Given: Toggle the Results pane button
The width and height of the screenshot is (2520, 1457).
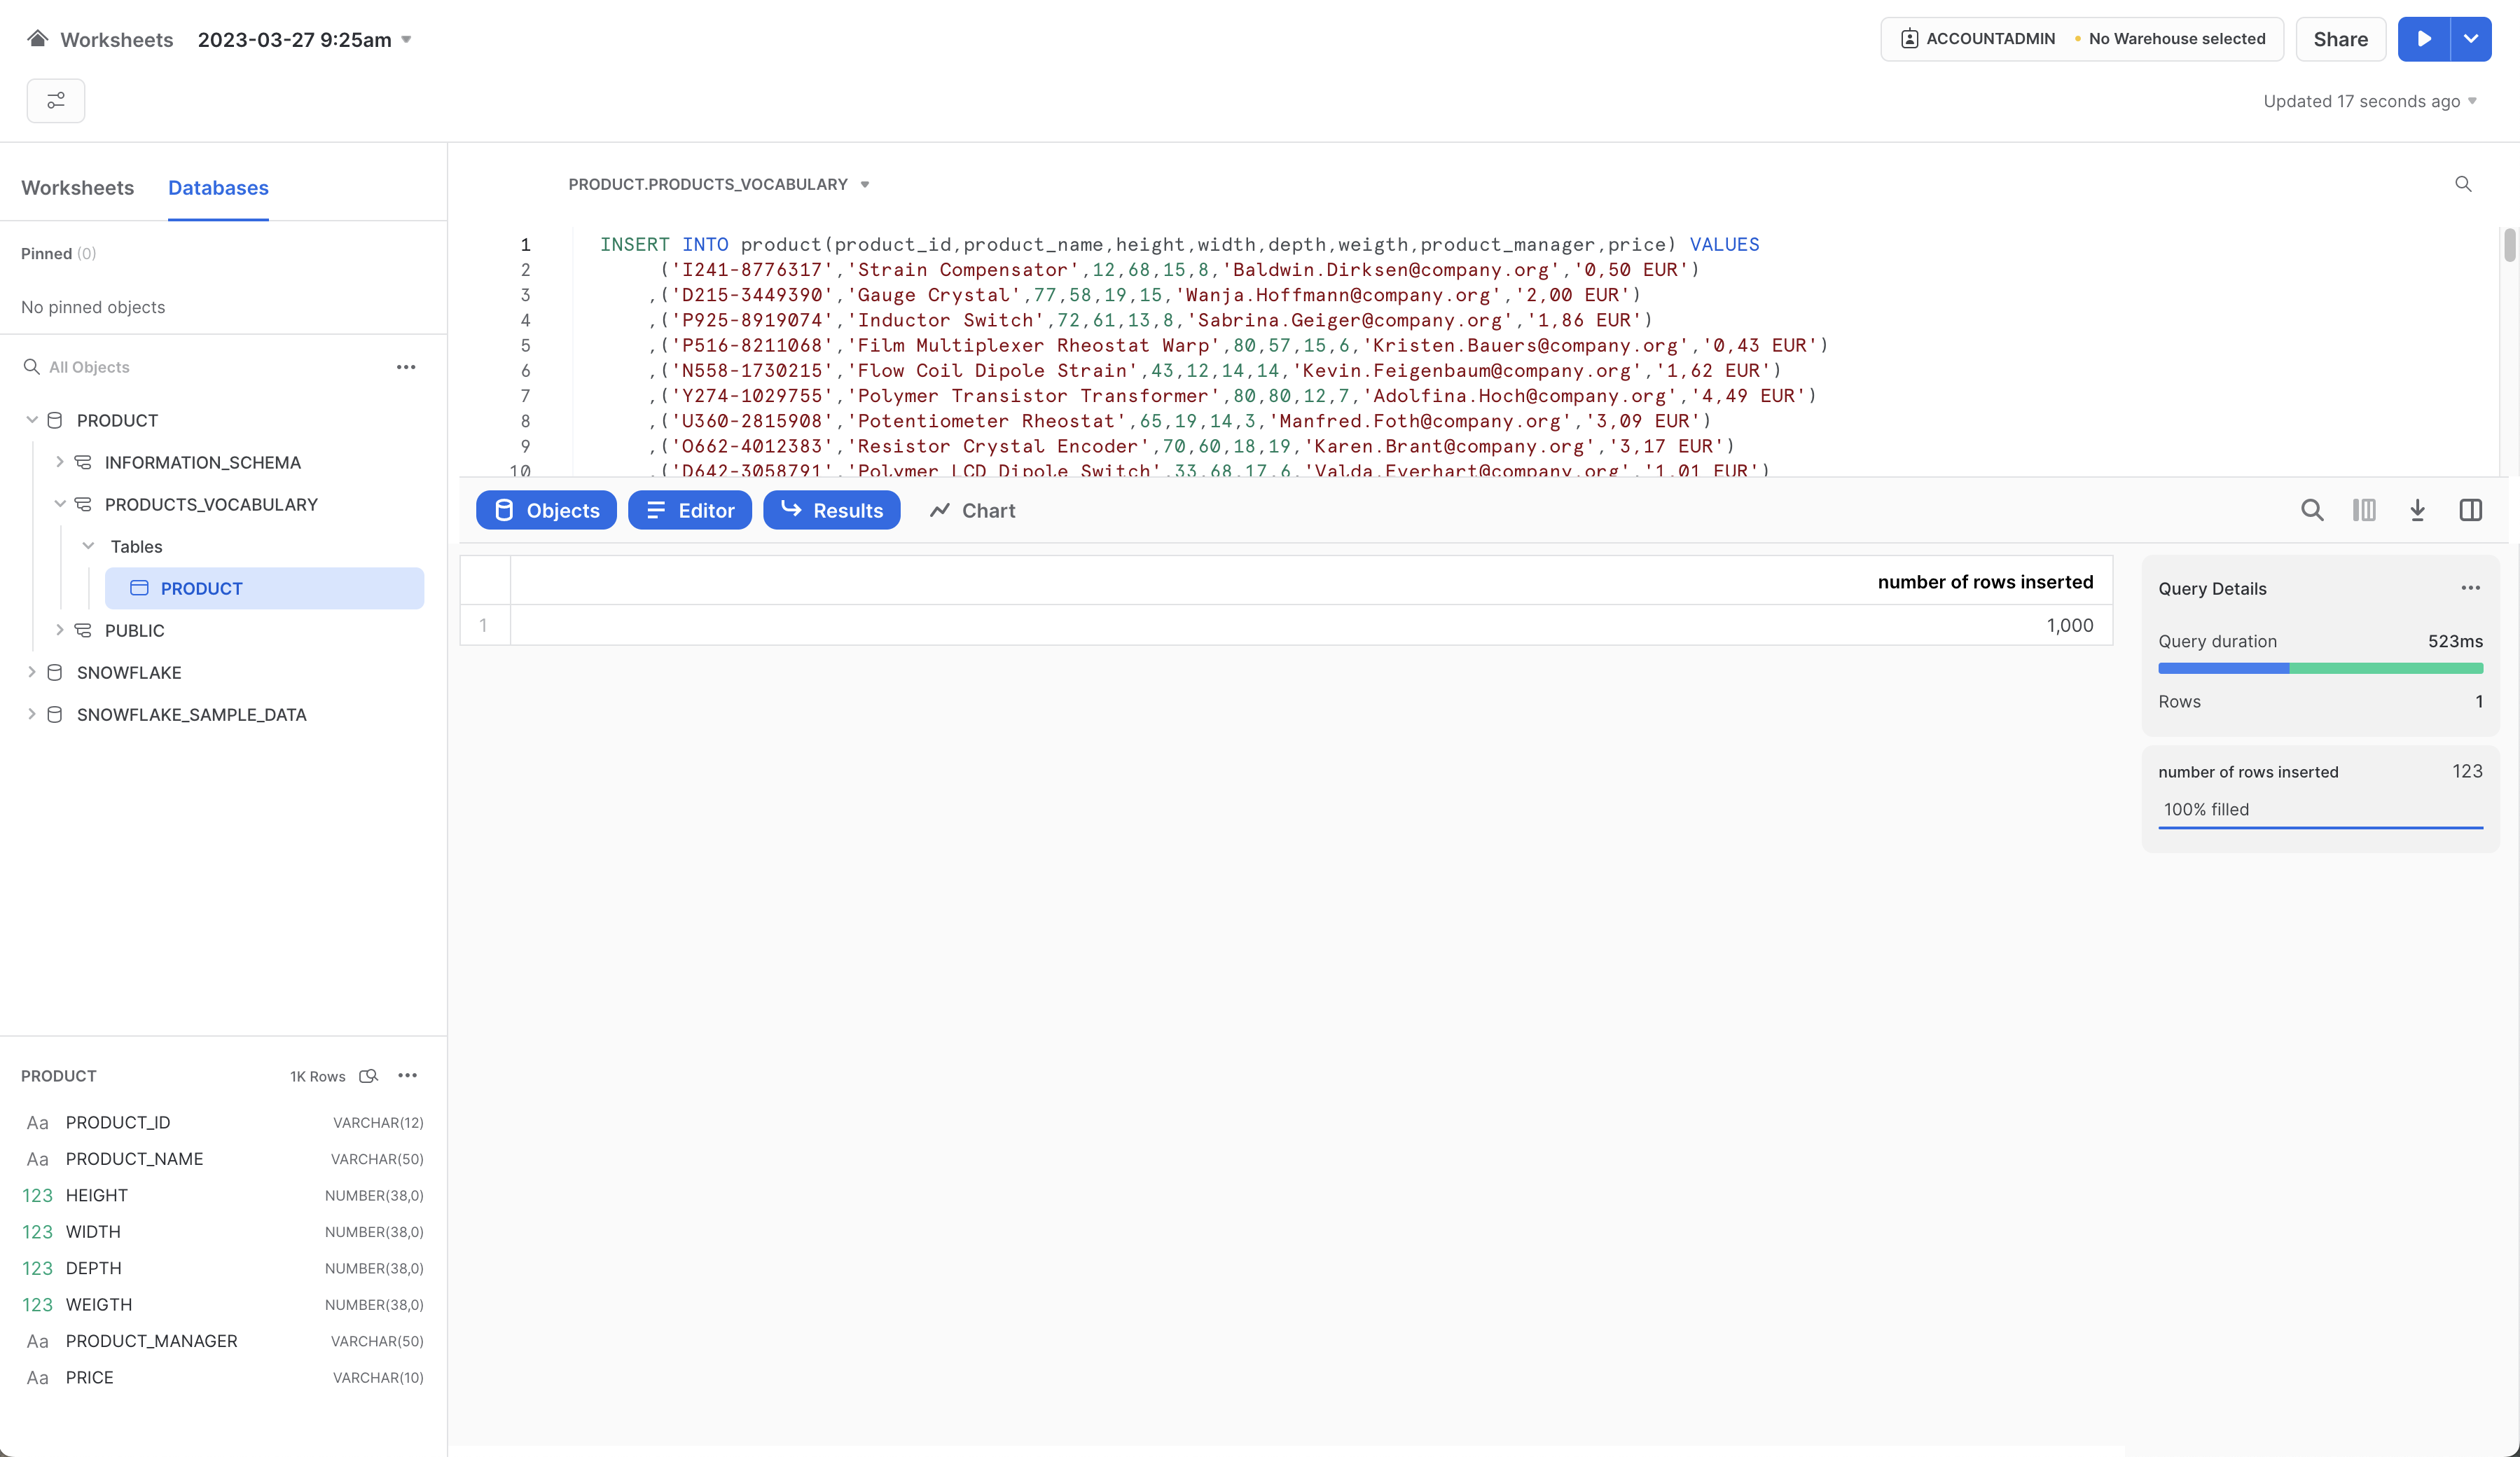Looking at the screenshot, I should coord(831,511).
